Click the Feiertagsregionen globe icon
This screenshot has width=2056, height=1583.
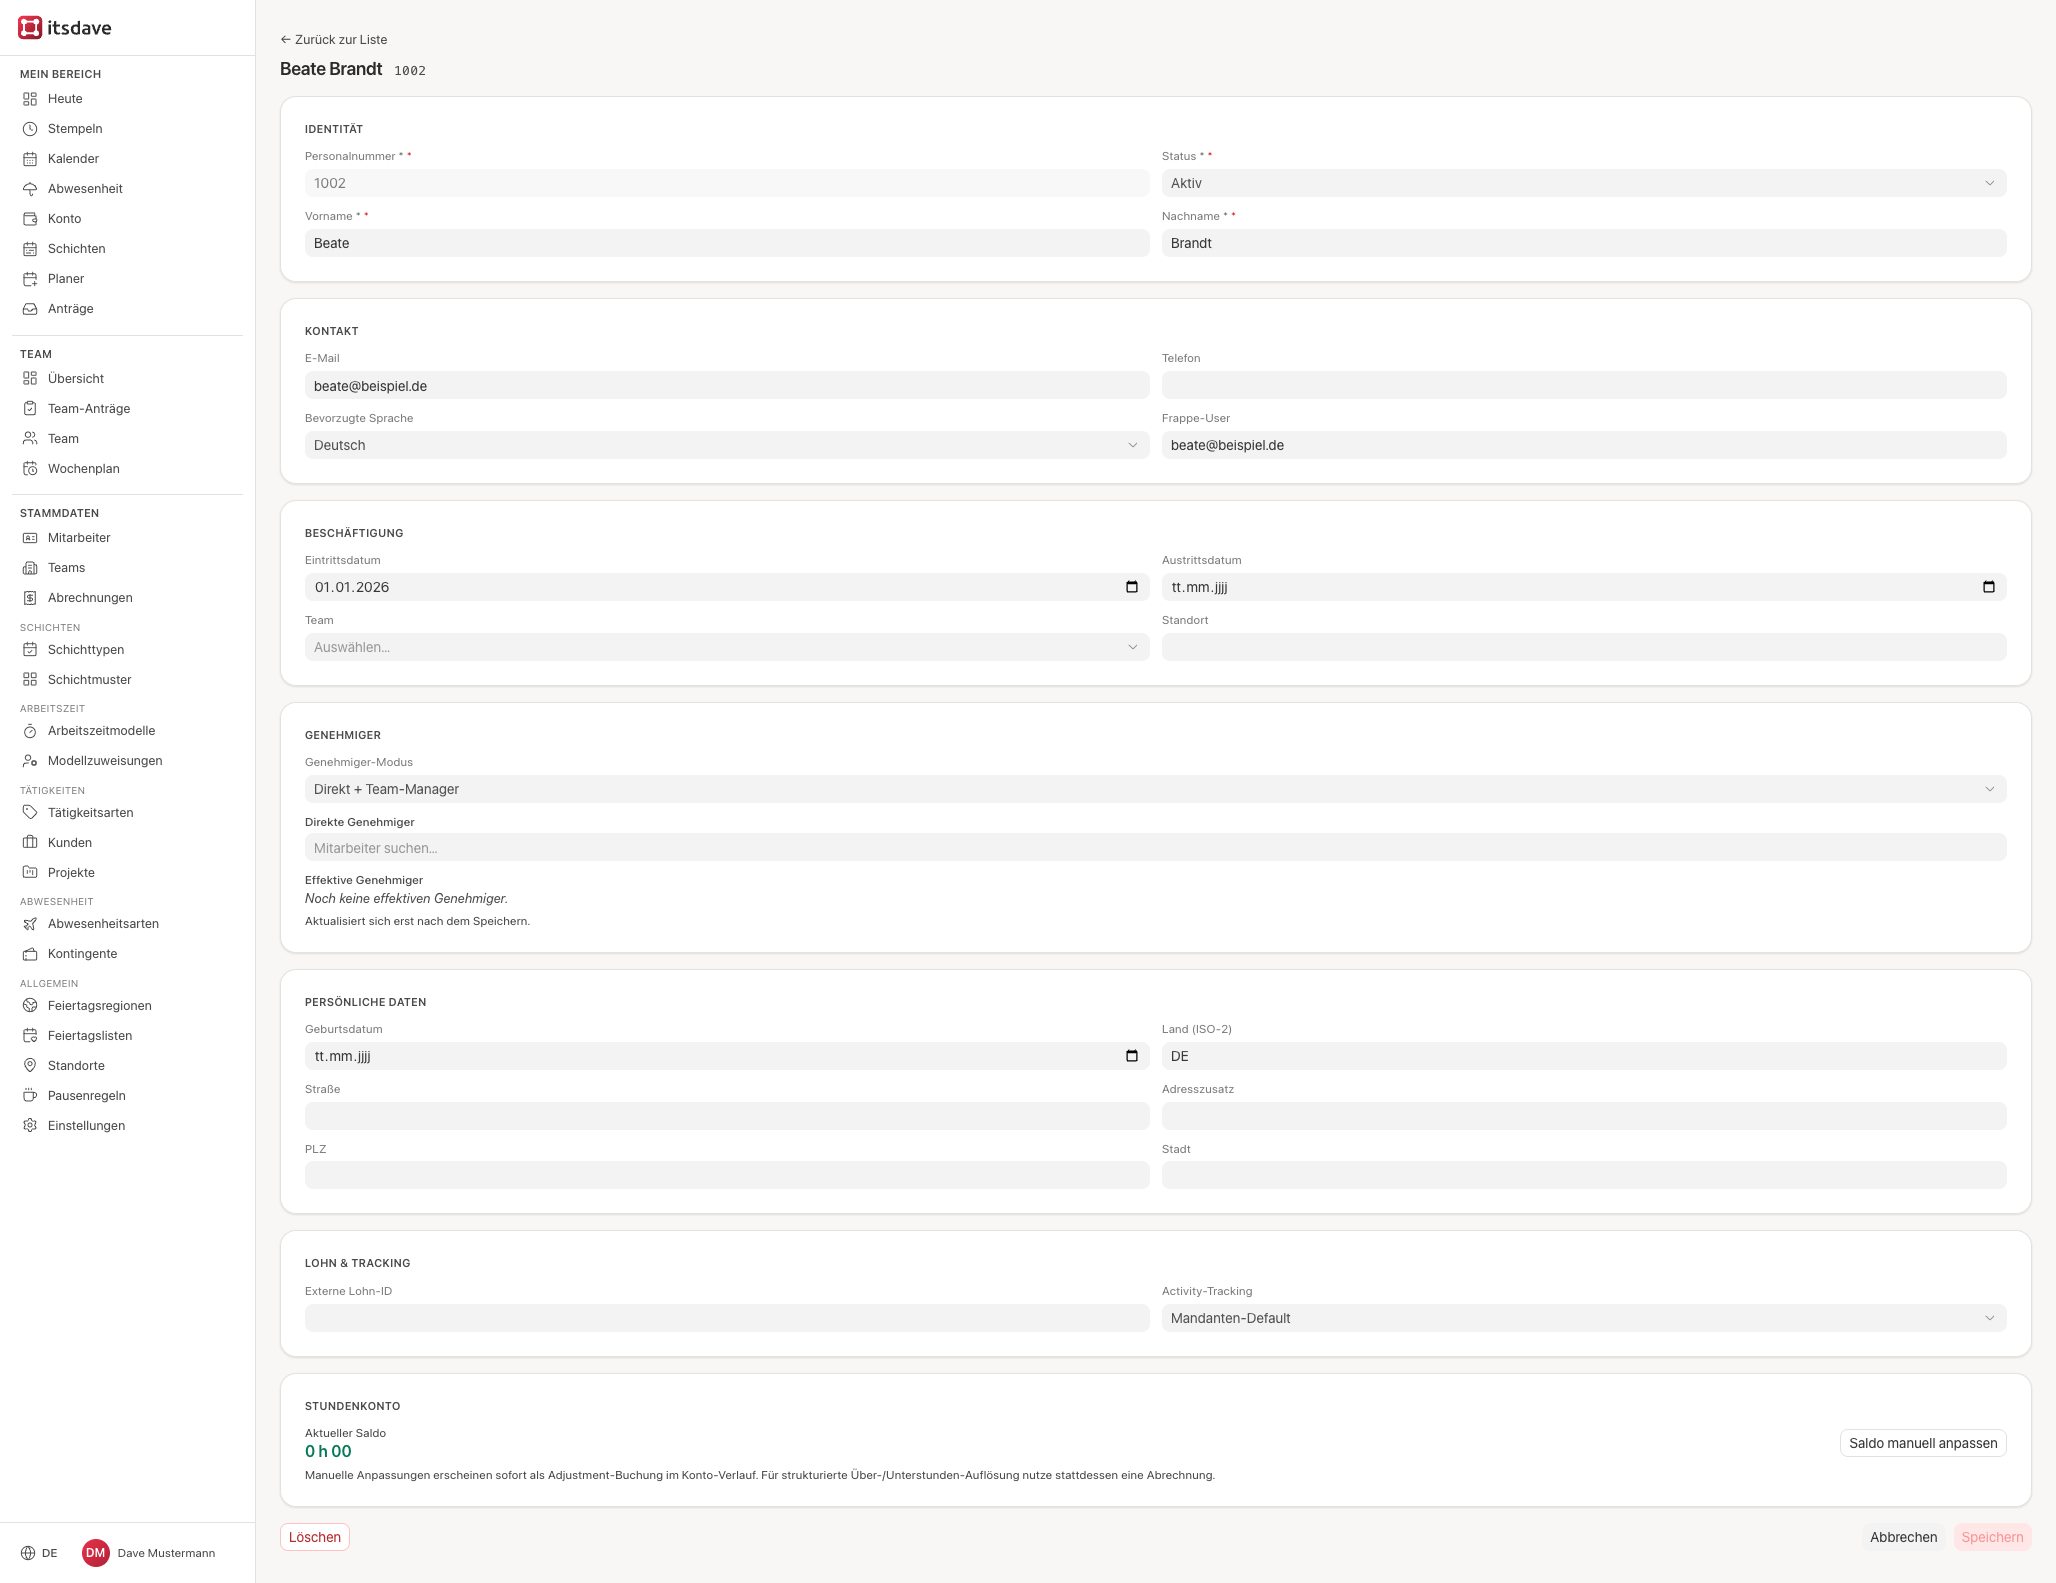pyautogui.click(x=30, y=1006)
